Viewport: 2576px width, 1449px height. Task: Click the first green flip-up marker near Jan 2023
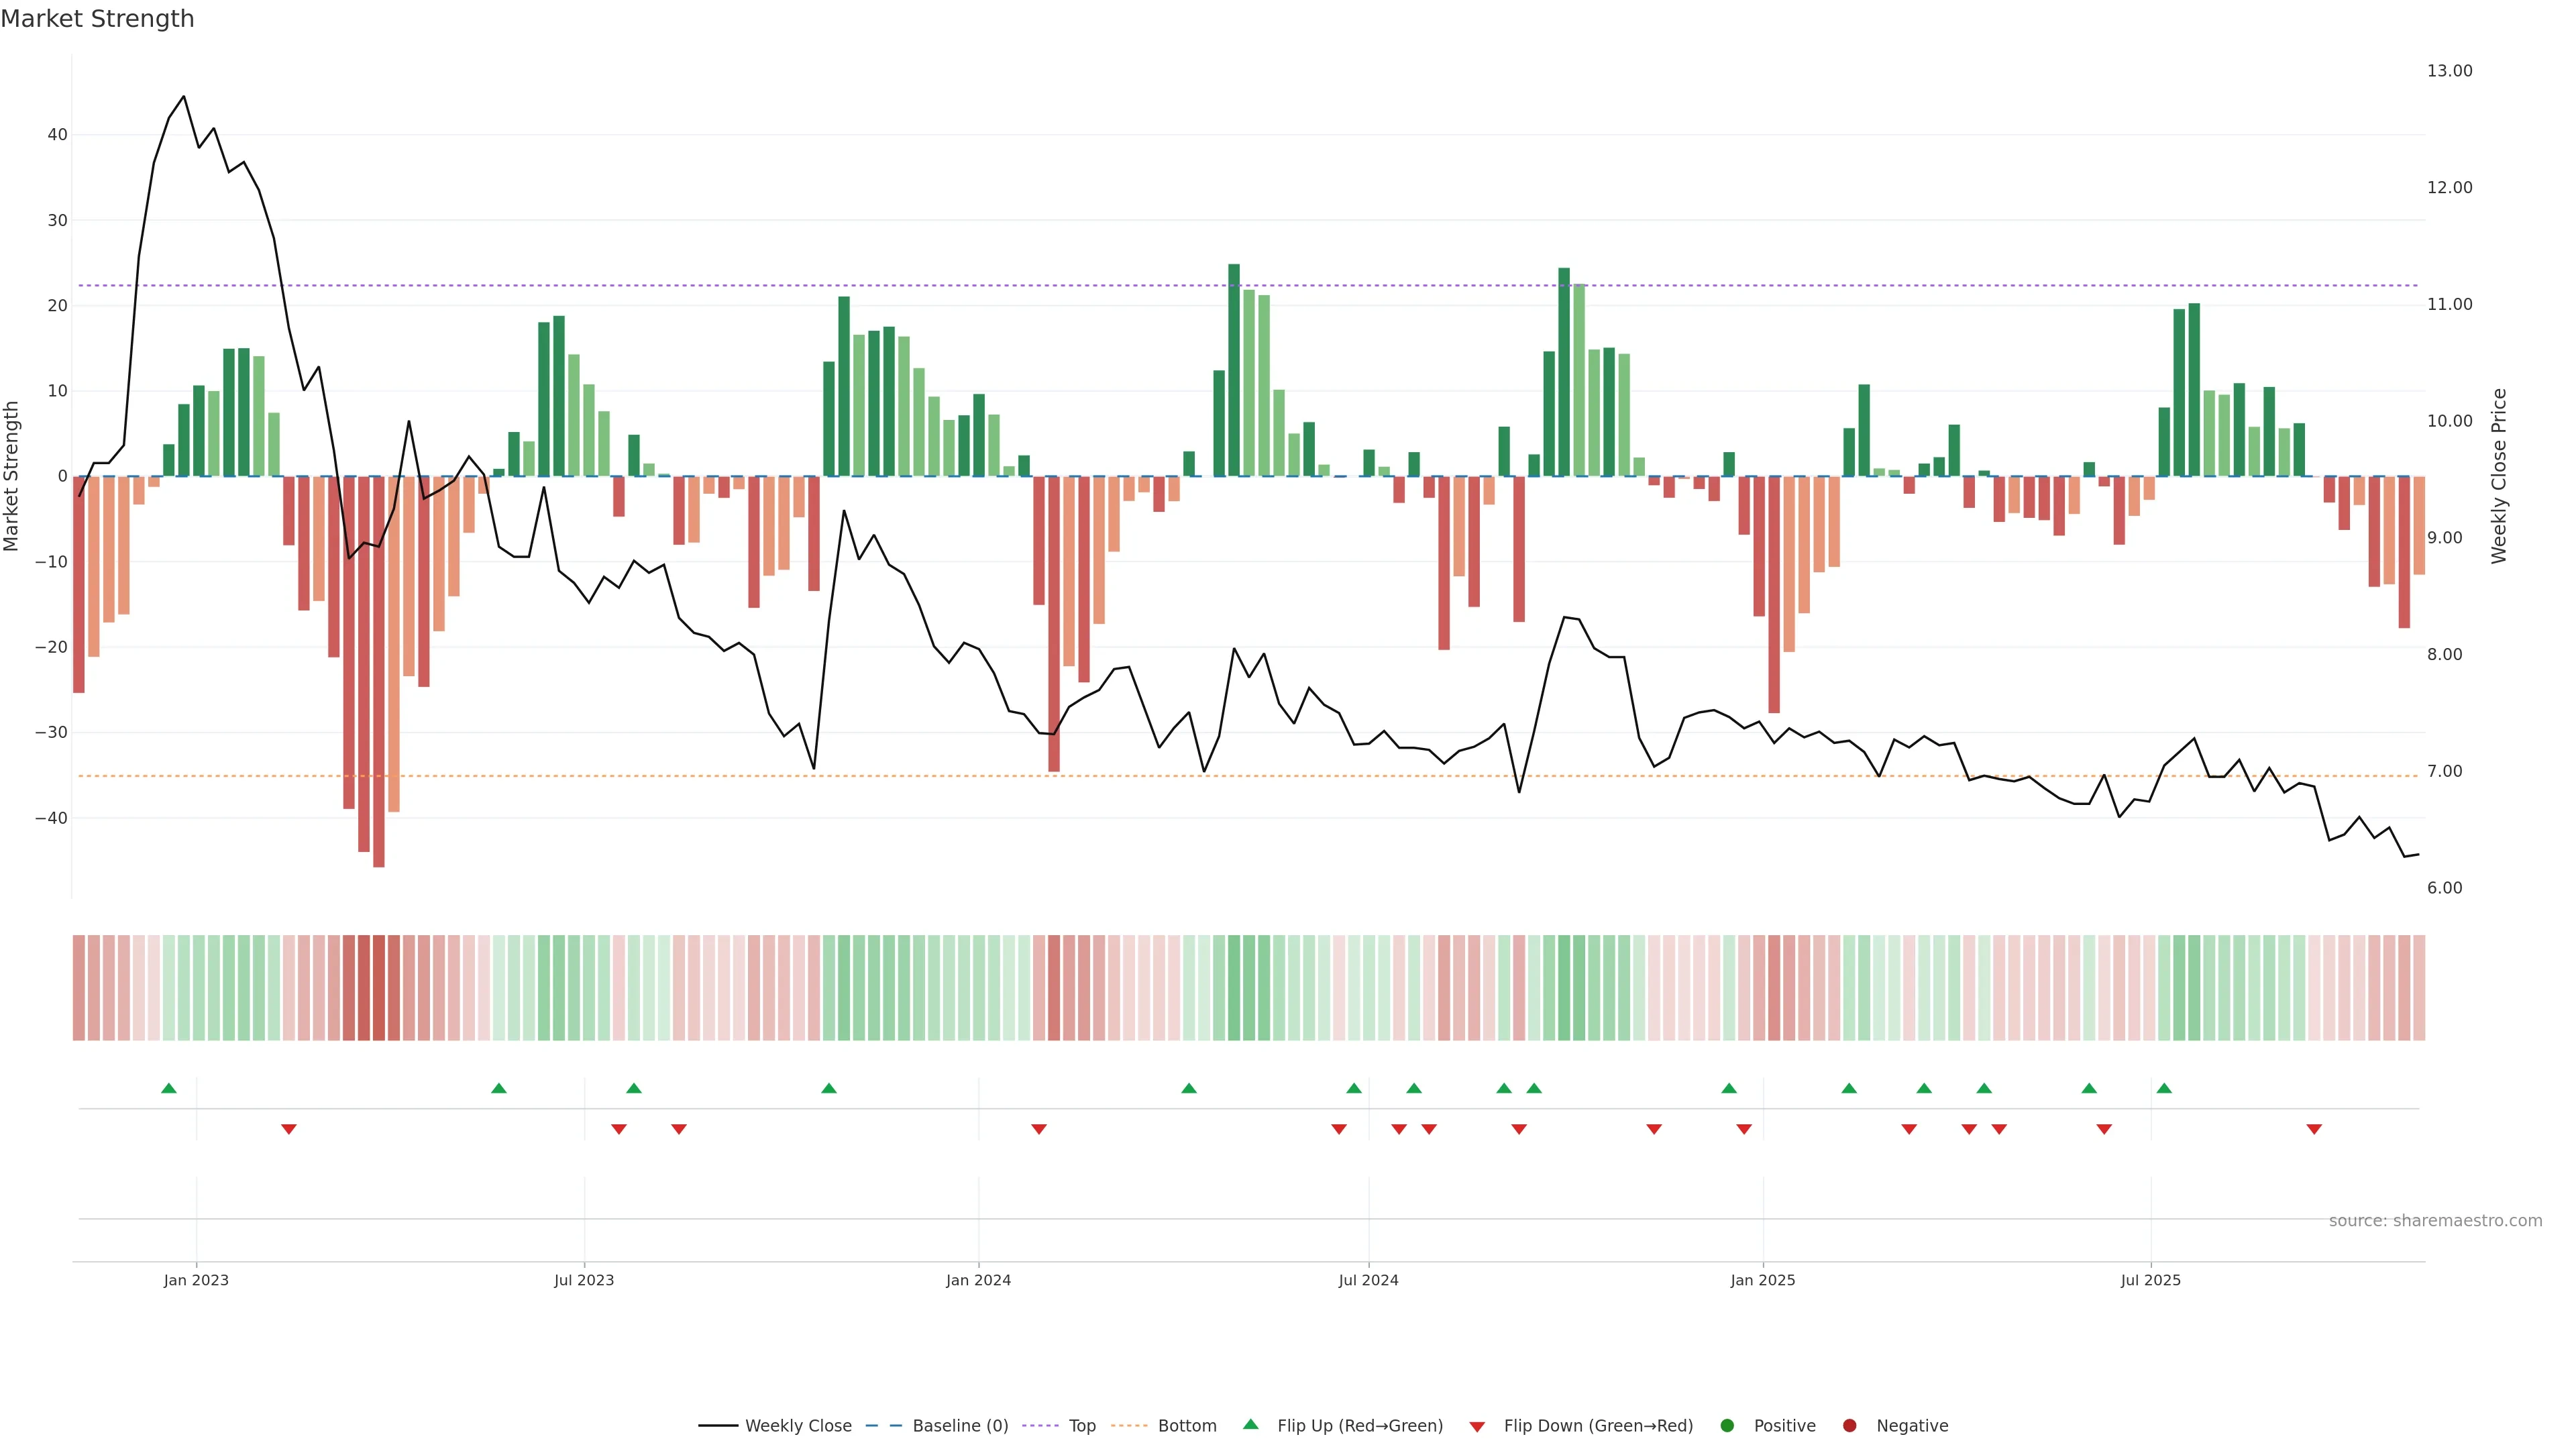(169, 1088)
